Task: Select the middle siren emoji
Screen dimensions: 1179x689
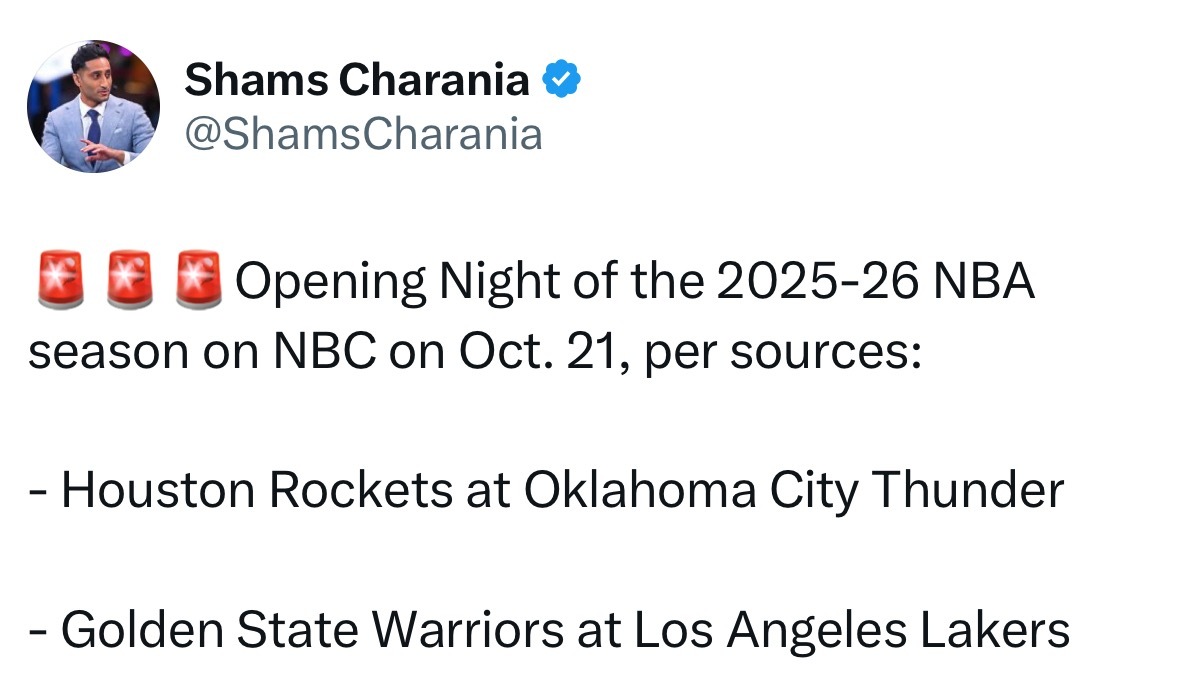Action: (129, 281)
